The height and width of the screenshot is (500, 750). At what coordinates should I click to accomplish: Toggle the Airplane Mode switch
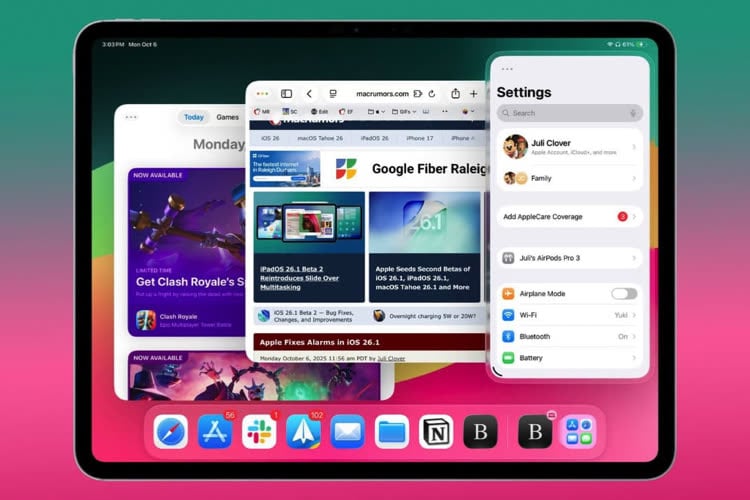pos(624,294)
